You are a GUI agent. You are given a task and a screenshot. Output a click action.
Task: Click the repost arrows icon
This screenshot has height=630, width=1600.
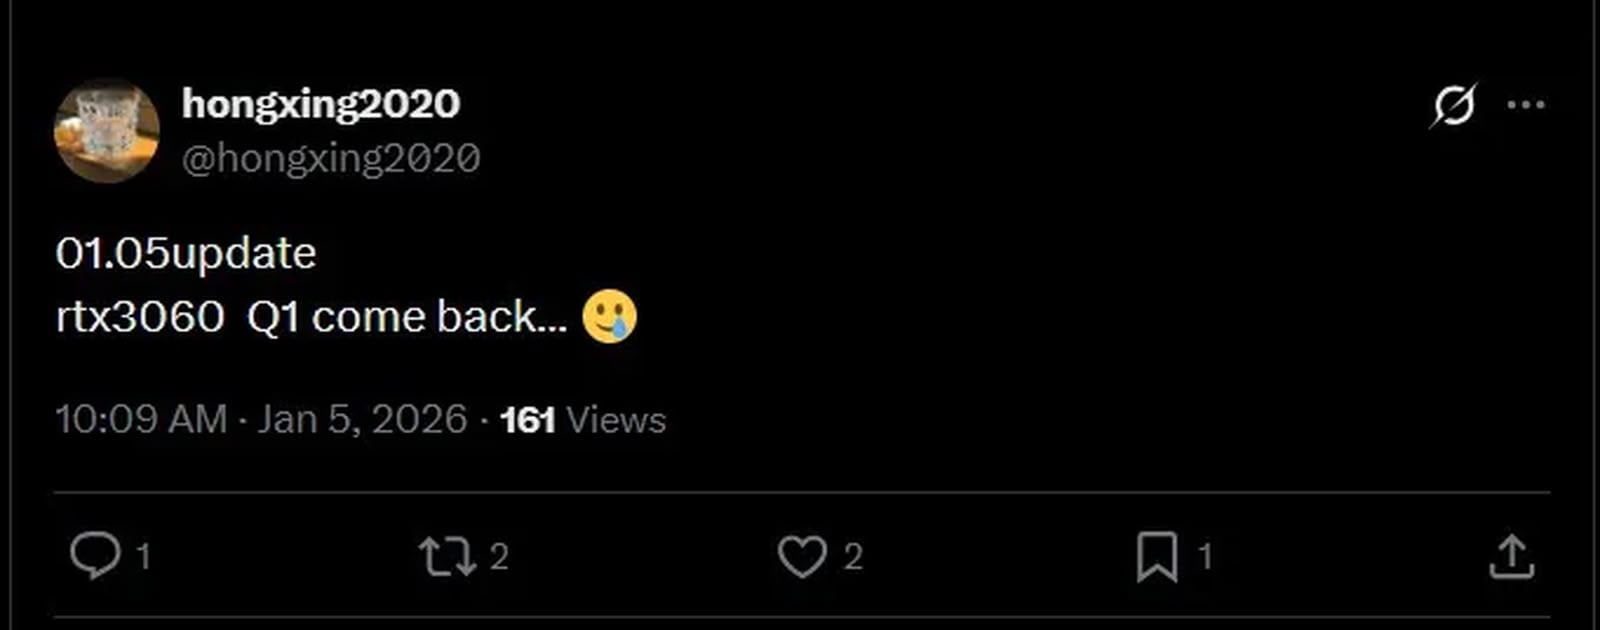tap(447, 557)
